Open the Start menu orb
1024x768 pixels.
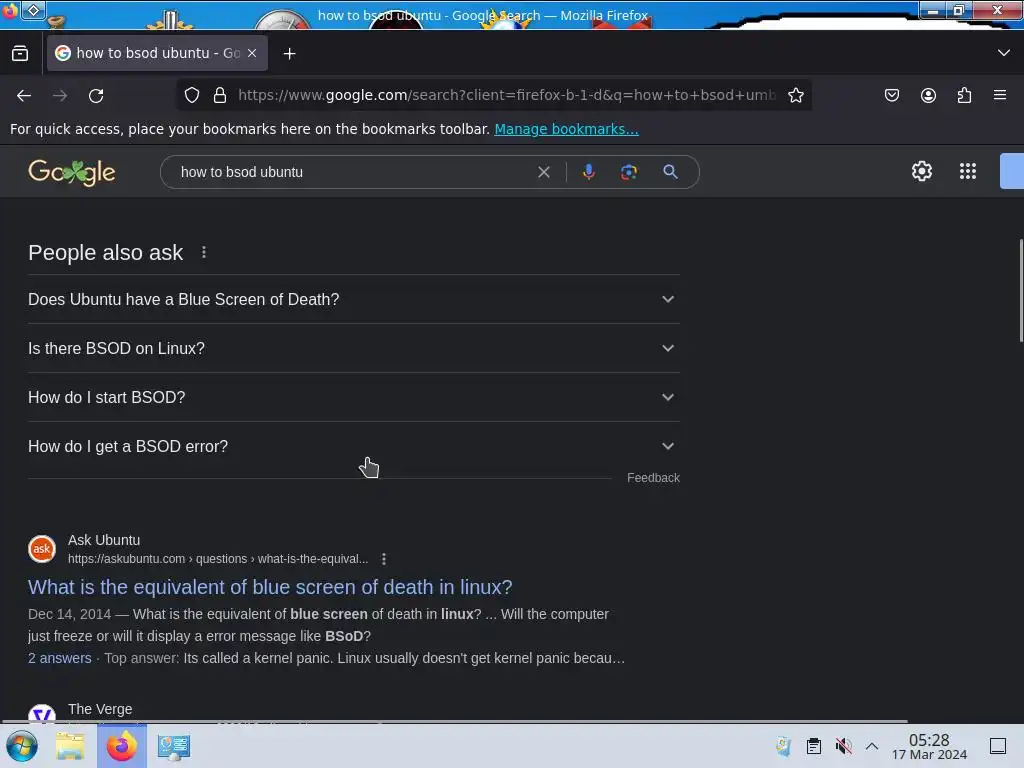pyautogui.click(x=22, y=746)
